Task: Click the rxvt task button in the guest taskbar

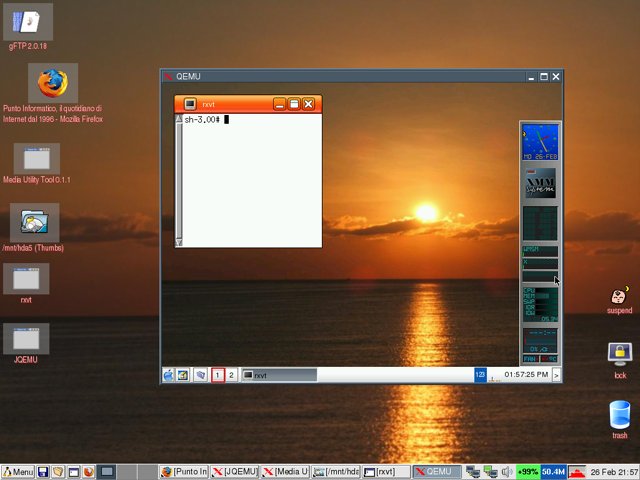Action: coord(279,375)
